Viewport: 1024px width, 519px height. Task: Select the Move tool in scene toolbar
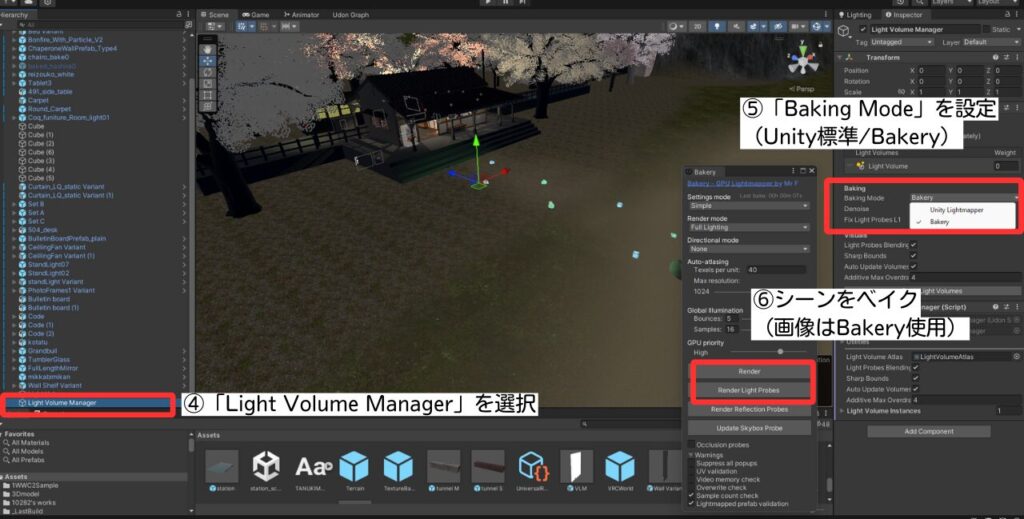(207, 61)
